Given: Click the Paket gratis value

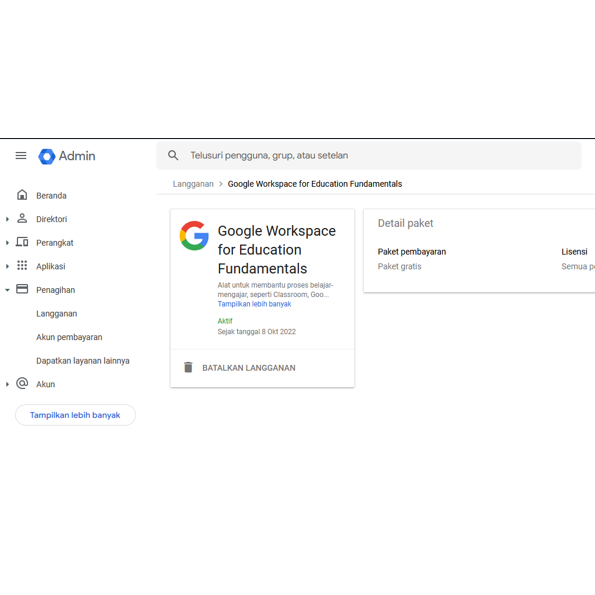Looking at the screenshot, I should (x=399, y=266).
